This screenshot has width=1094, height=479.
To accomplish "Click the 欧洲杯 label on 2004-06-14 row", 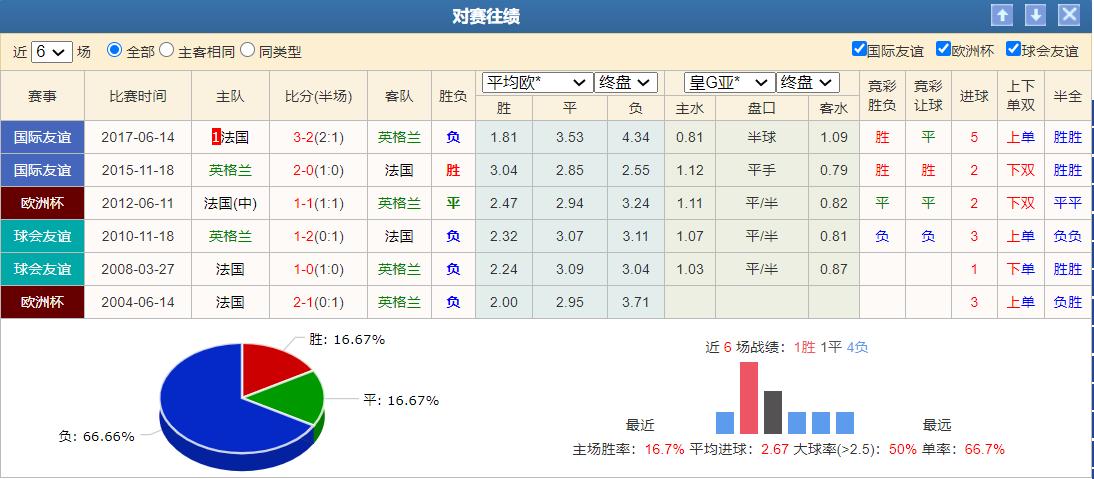I will click(x=43, y=302).
